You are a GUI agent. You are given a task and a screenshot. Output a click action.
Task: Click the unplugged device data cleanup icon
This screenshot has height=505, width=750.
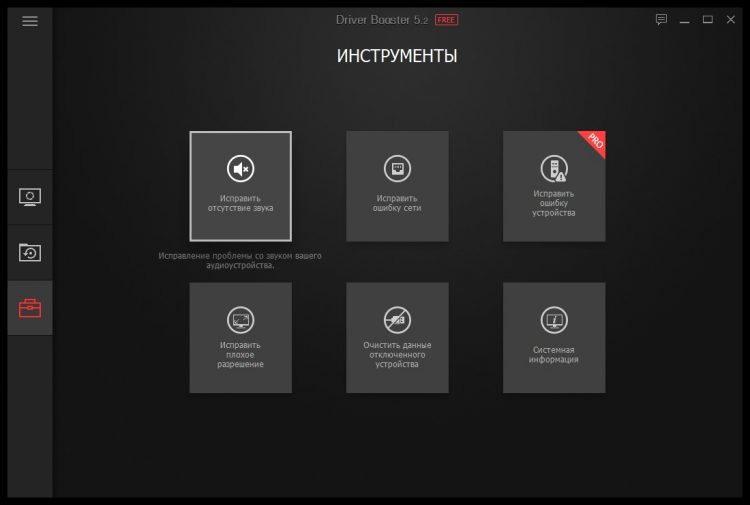[x=397, y=320]
